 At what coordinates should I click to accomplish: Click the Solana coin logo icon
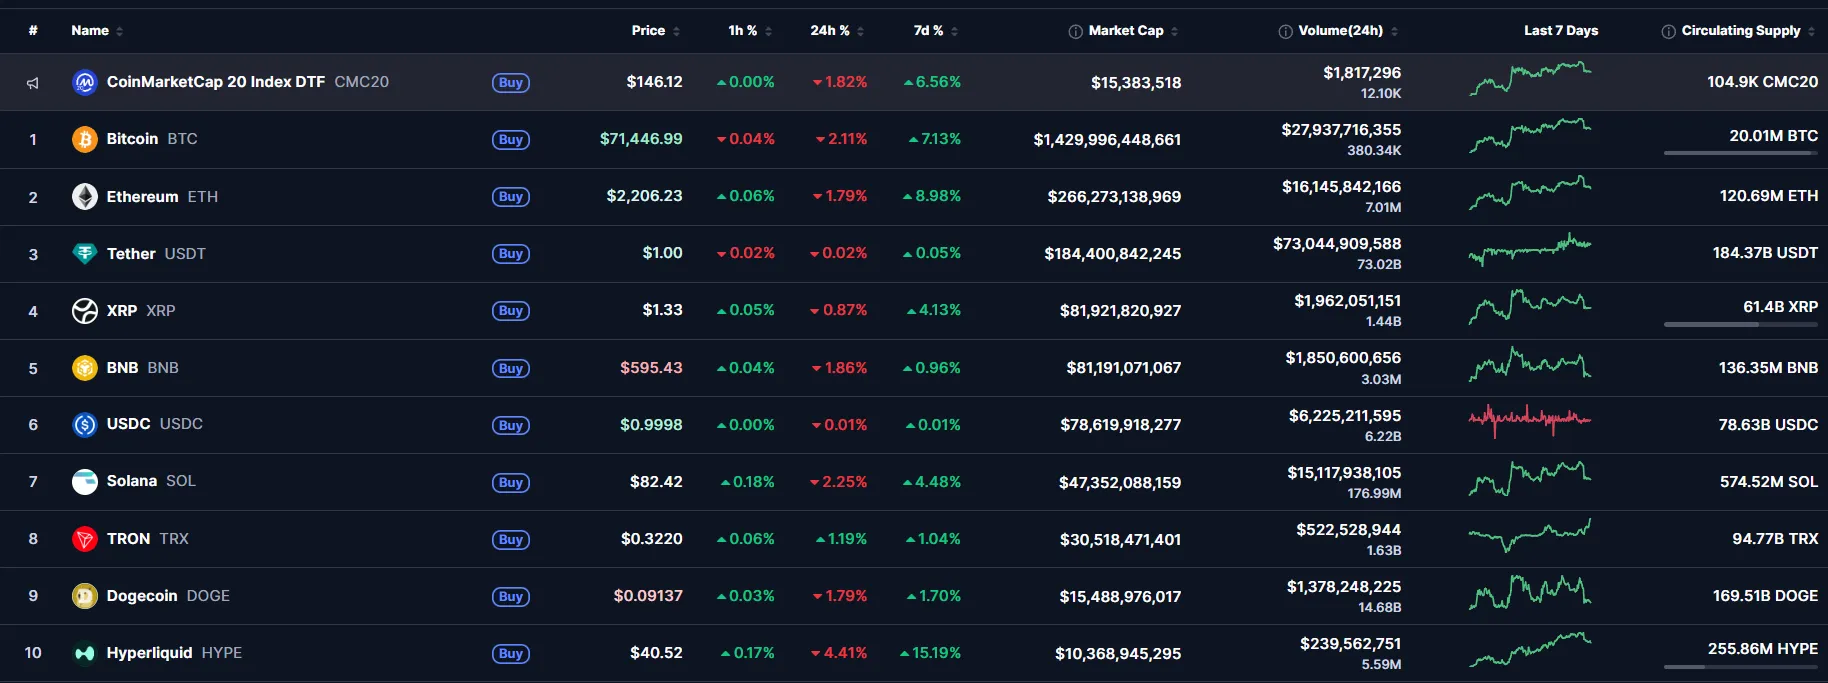pyautogui.click(x=85, y=482)
